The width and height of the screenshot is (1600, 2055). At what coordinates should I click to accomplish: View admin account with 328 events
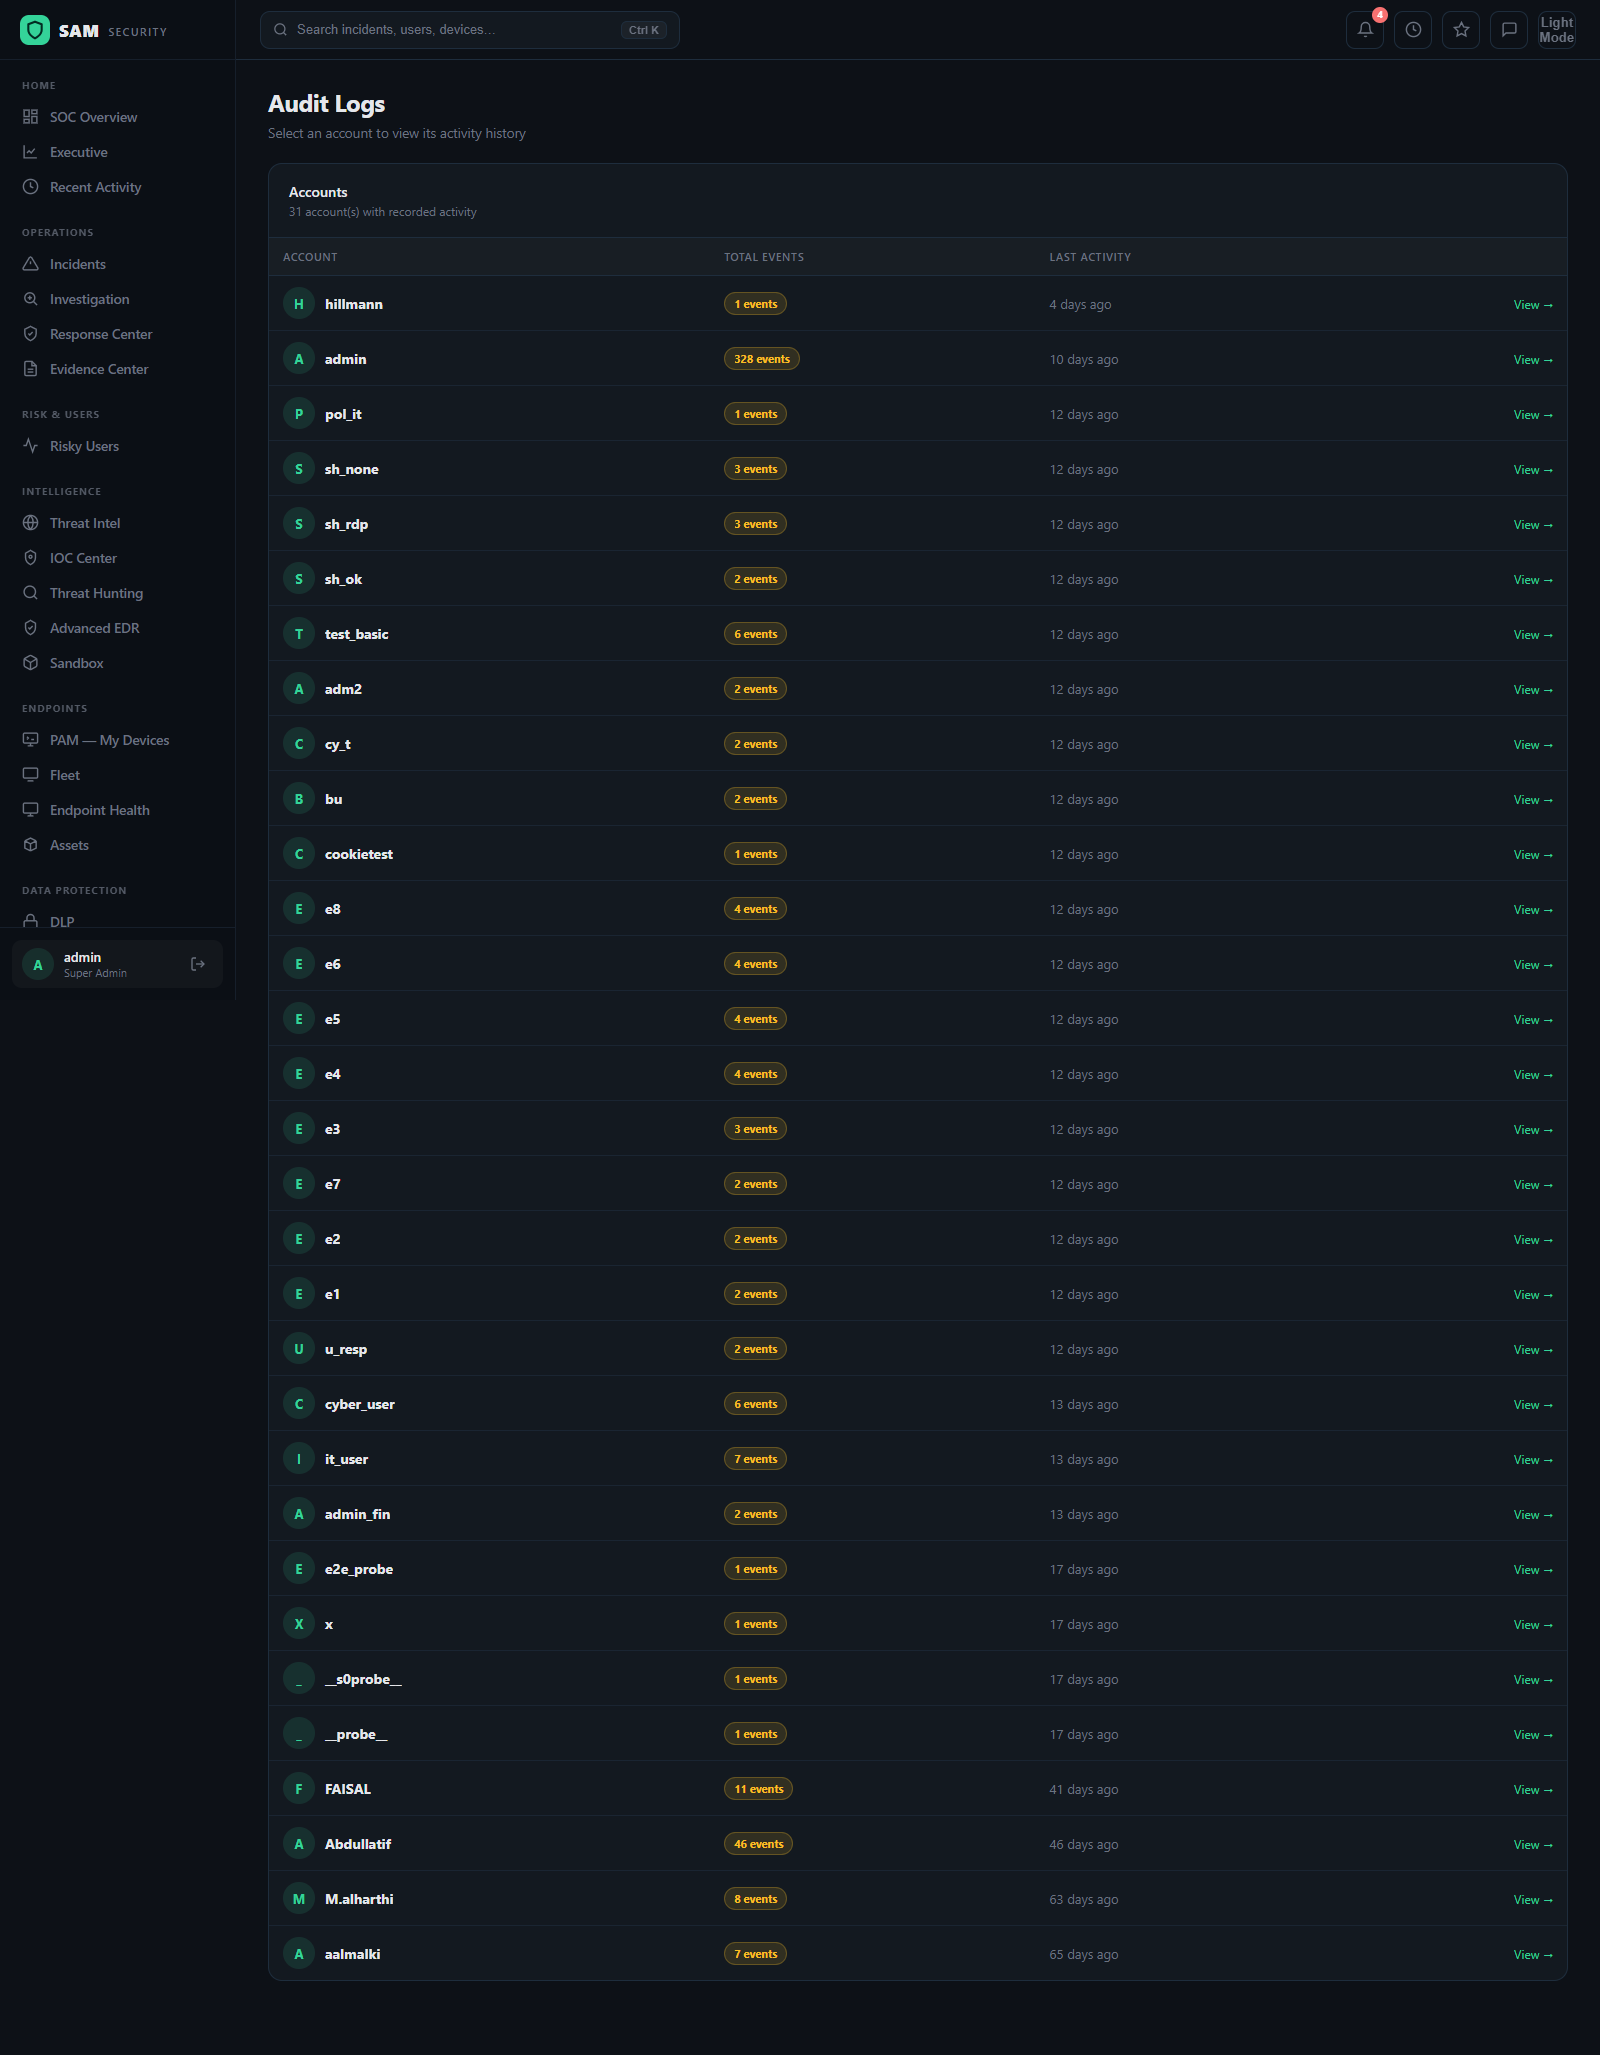coord(1533,360)
